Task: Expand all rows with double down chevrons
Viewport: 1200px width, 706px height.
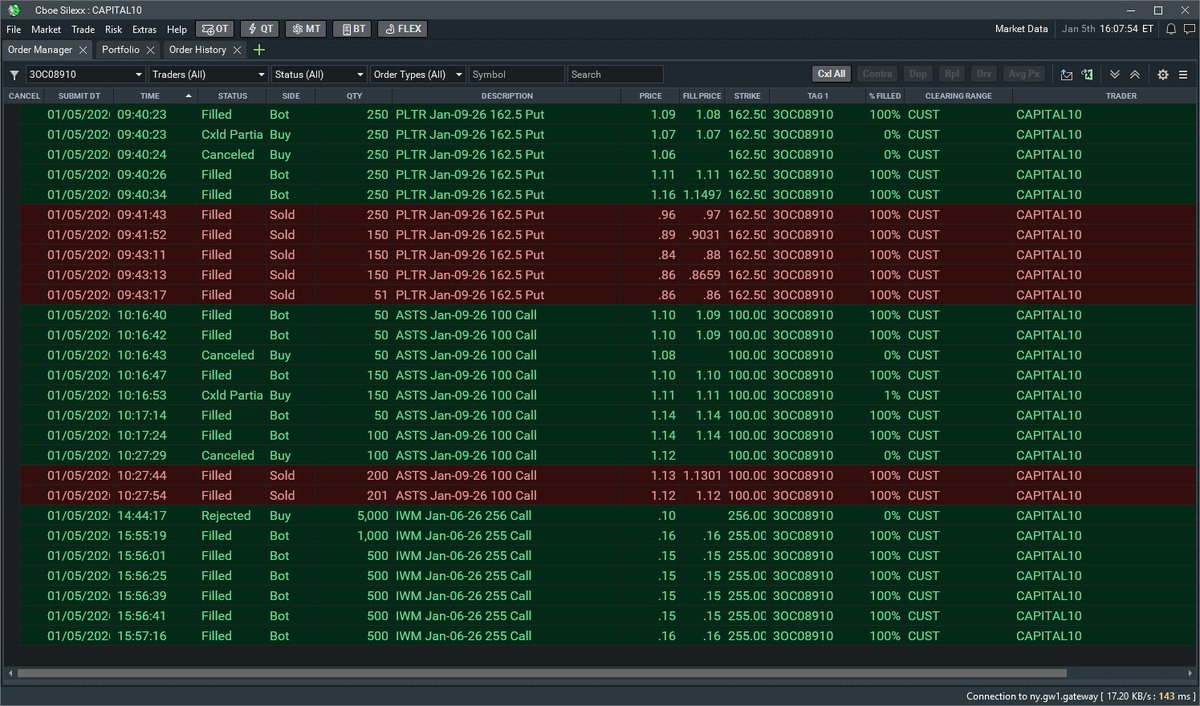Action: 1115,74
